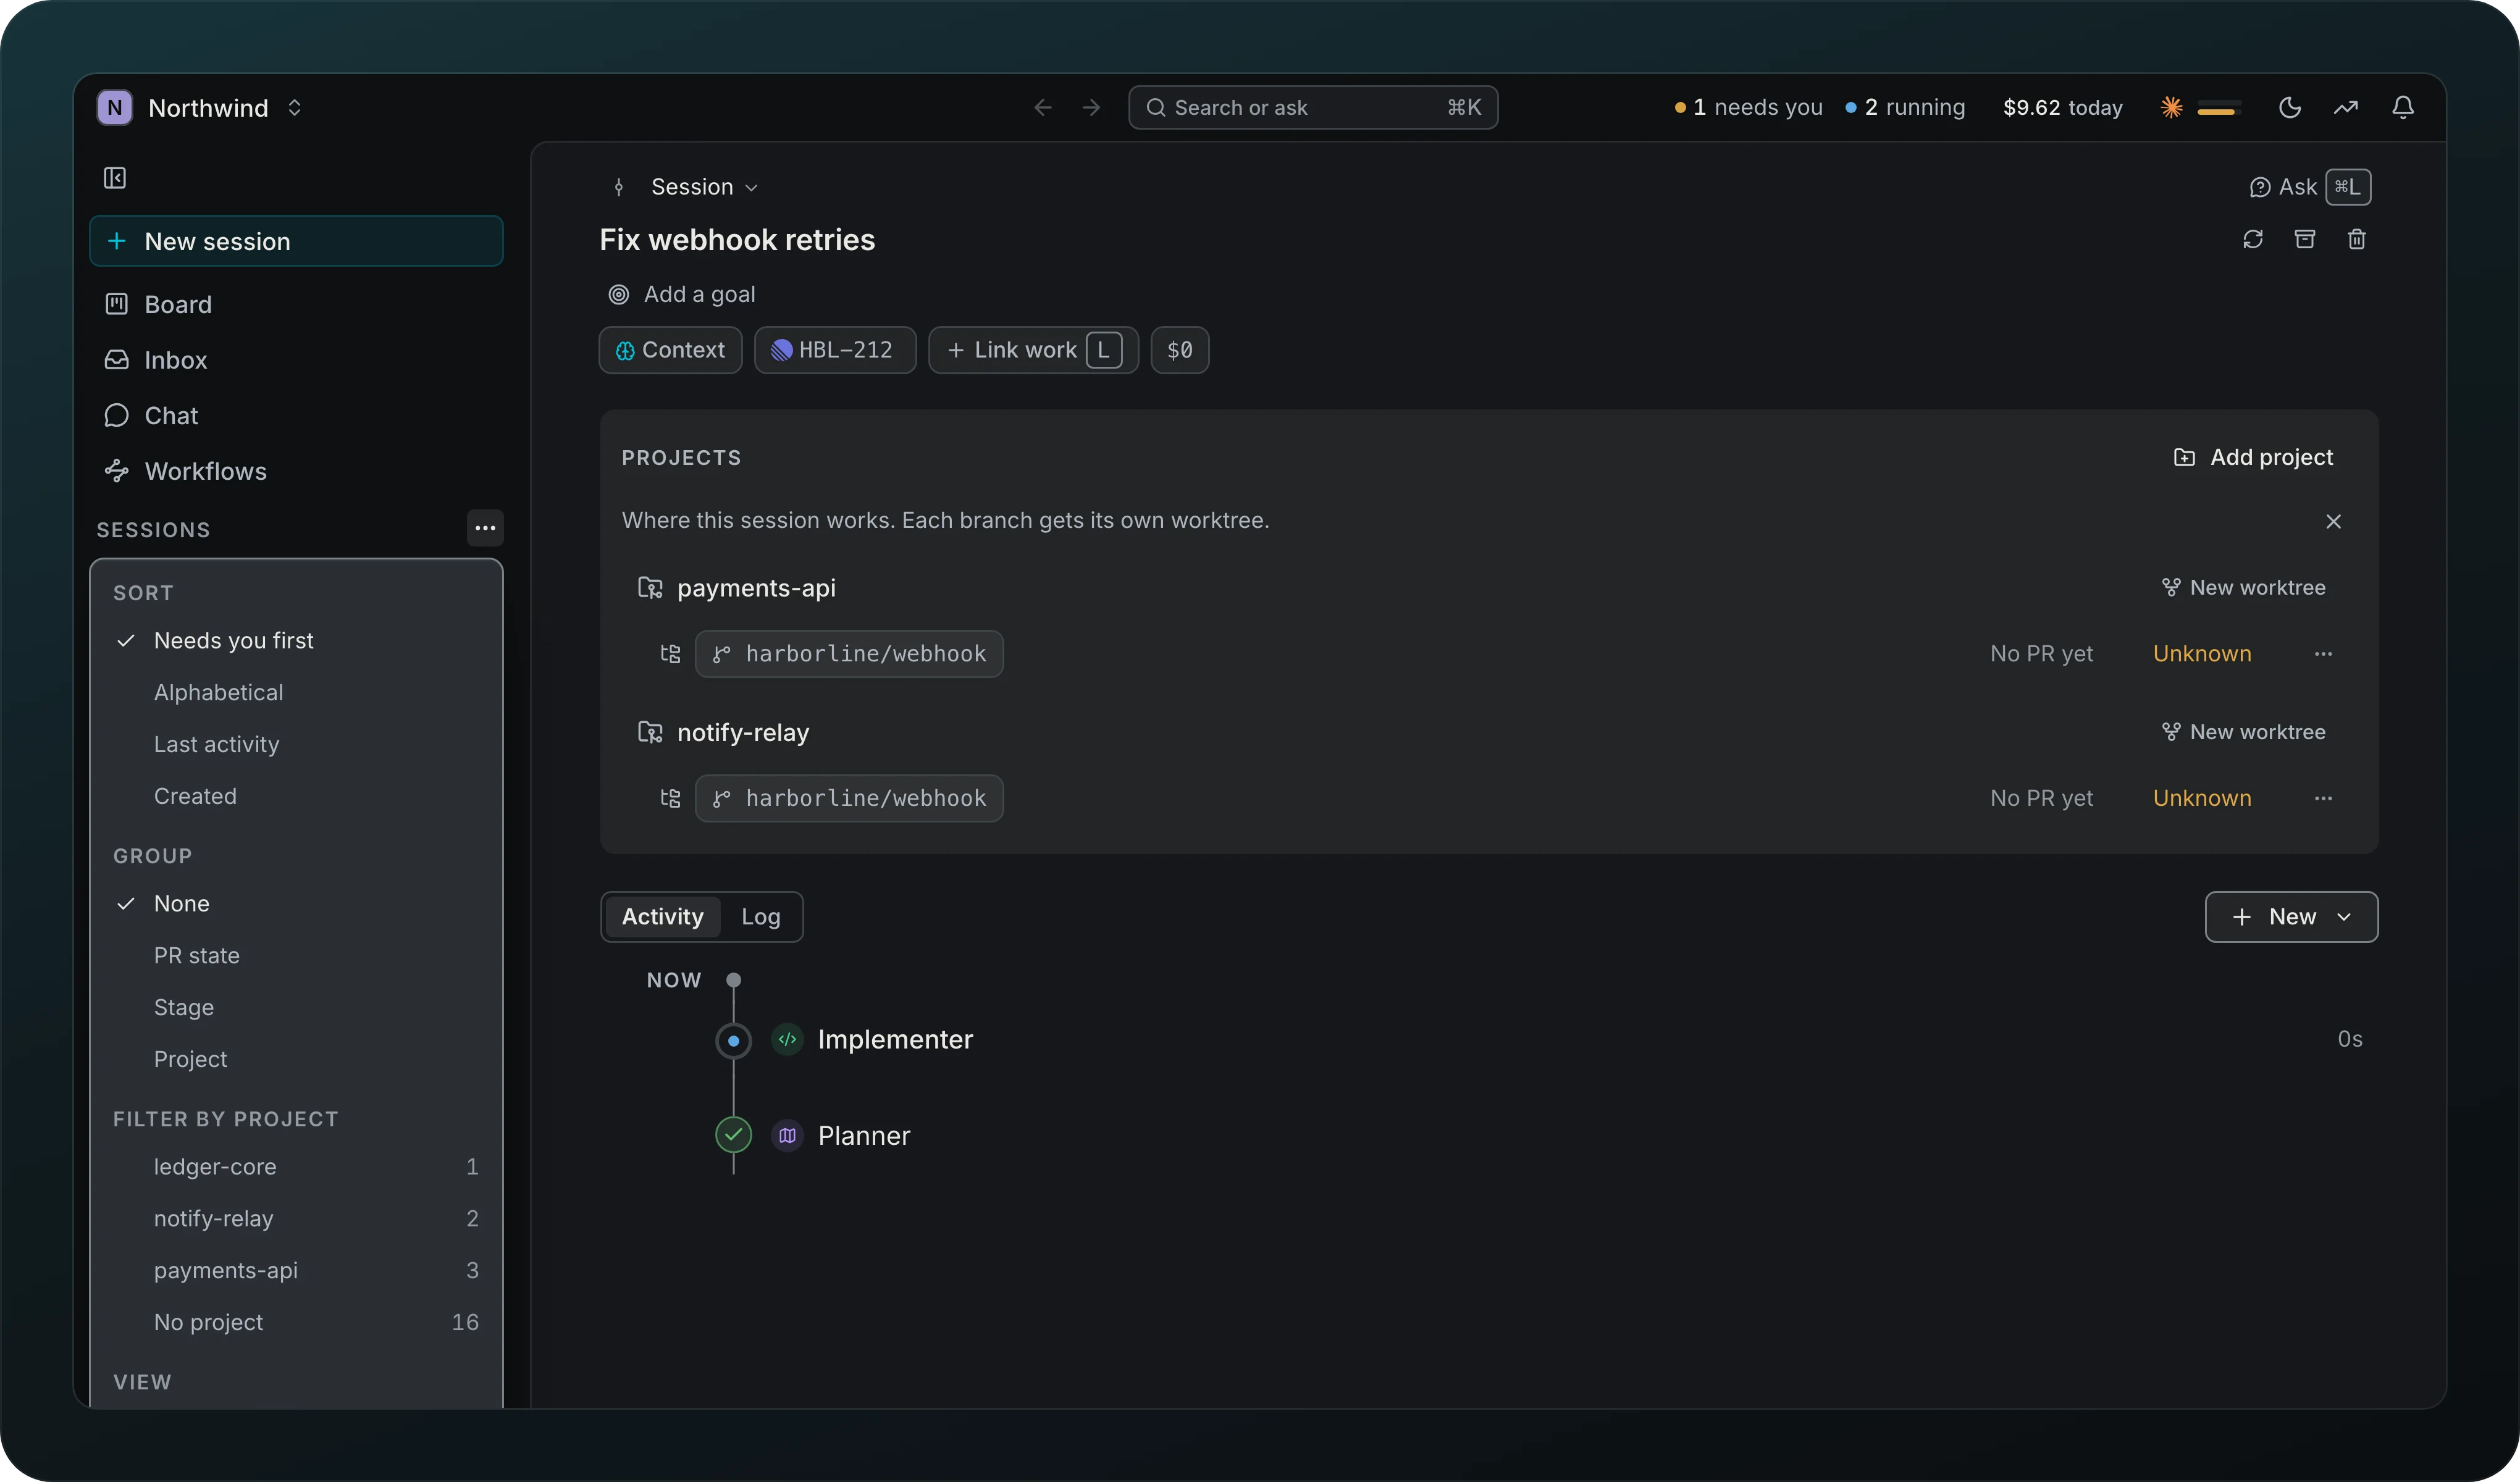Click the orange Claude usage spark icon
This screenshot has height=1482, width=2520.
pyautogui.click(x=2171, y=107)
